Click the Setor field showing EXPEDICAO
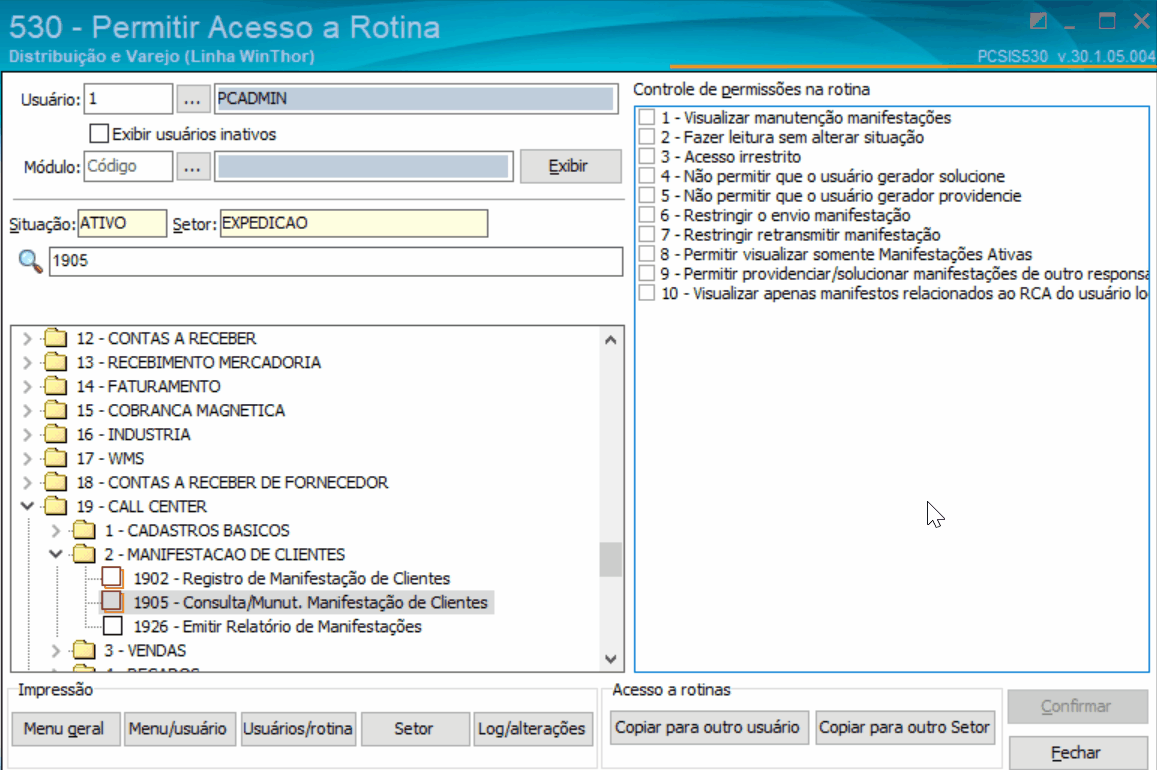1157x770 pixels. (x=353, y=223)
